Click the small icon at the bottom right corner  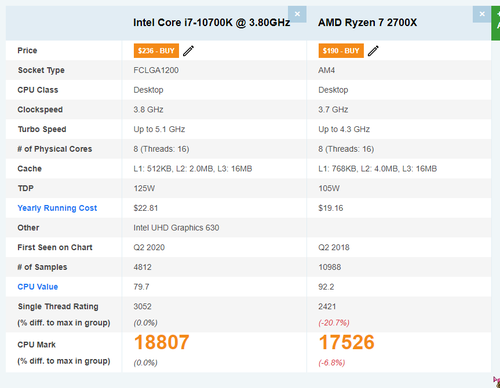click(497, 382)
